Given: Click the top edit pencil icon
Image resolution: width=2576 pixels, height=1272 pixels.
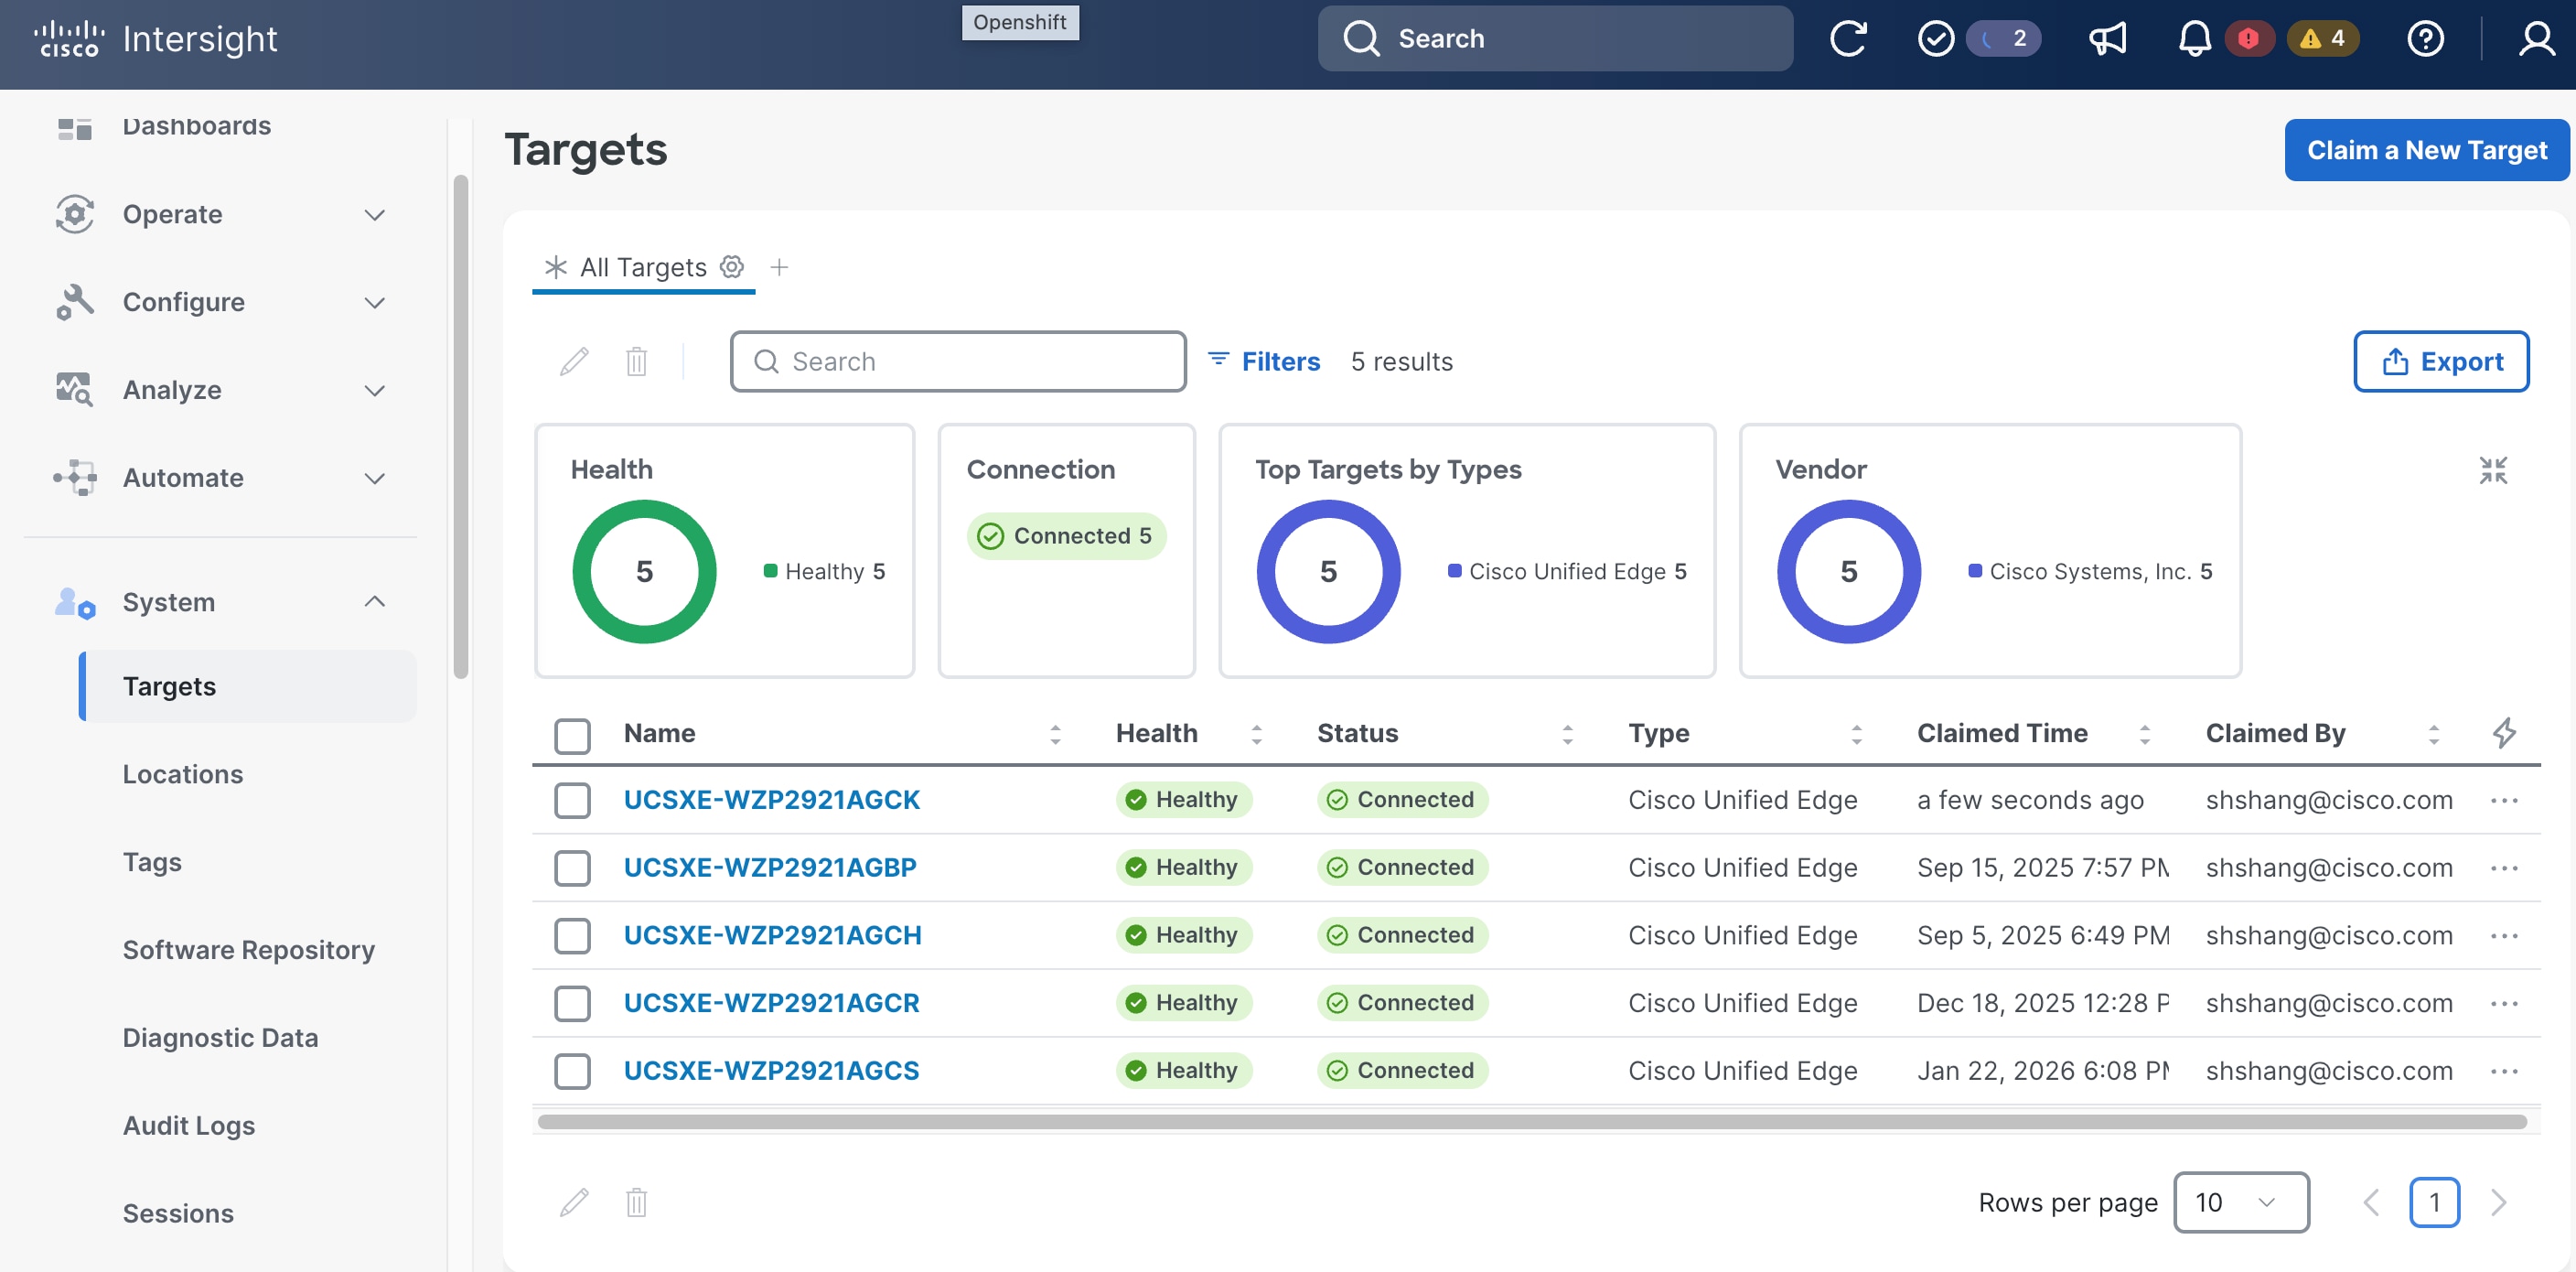Looking at the screenshot, I should pos(574,361).
